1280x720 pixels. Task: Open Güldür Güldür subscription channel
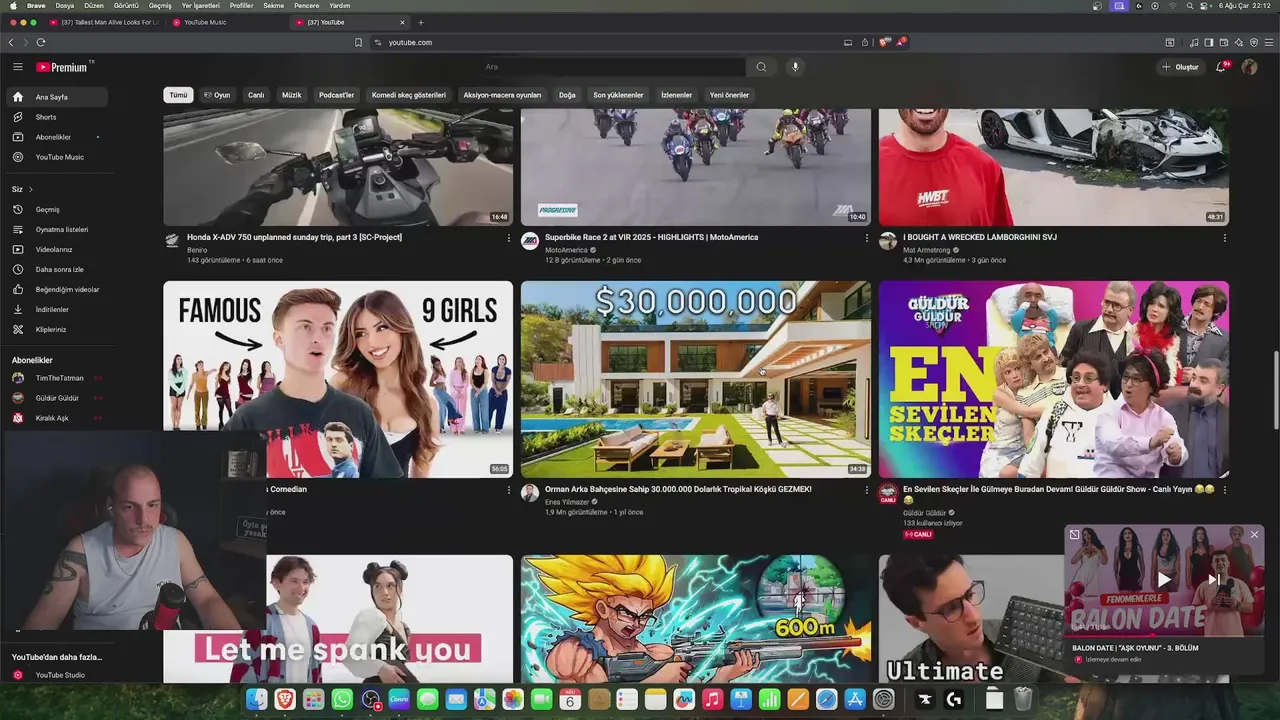(x=57, y=398)
